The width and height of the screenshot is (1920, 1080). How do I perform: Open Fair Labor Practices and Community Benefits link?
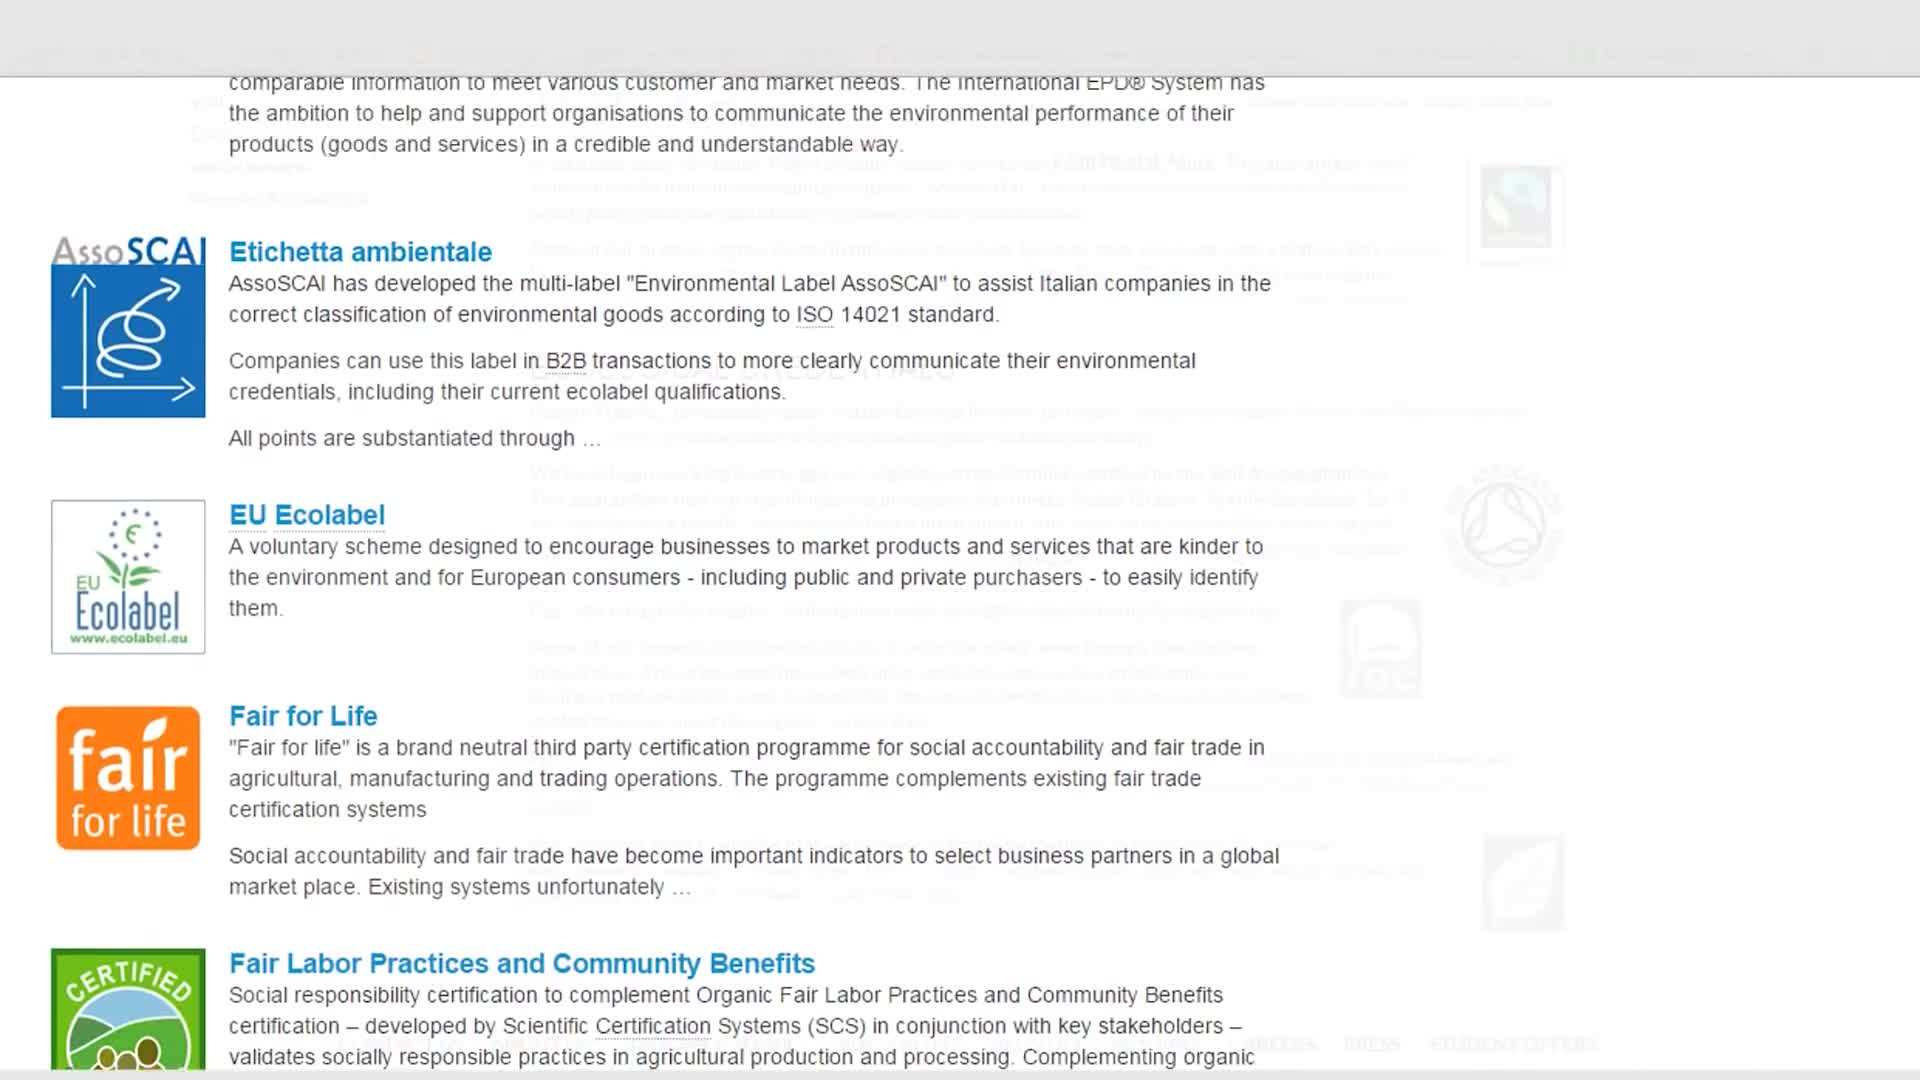click(521, 963)
